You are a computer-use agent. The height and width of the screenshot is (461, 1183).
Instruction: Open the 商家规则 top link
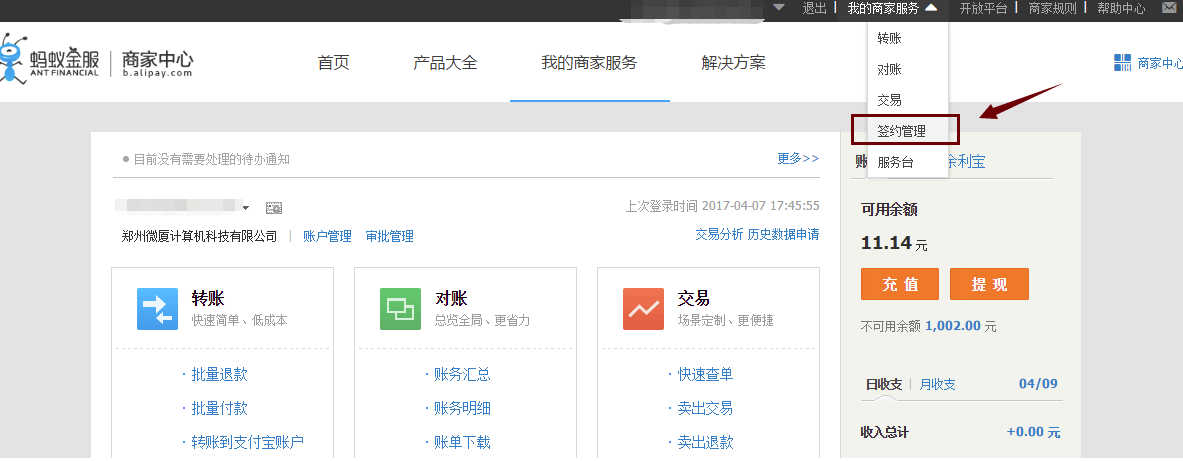[1052, 8]
